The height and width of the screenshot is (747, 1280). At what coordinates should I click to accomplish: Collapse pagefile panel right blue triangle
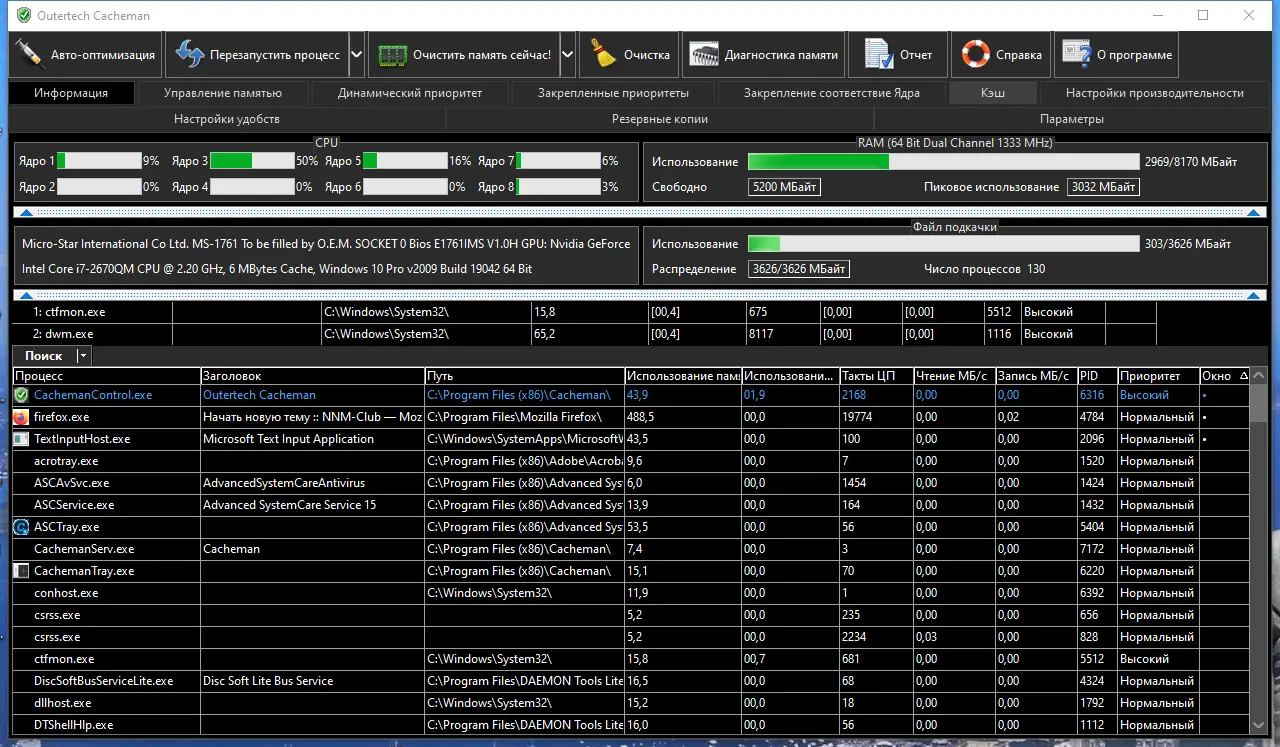click(x=1254, y=295)
